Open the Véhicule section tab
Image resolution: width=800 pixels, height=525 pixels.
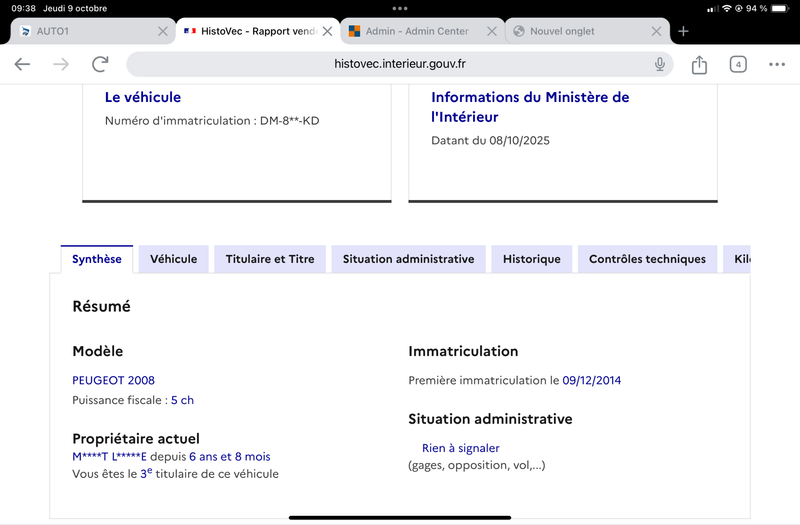[174, 259]
